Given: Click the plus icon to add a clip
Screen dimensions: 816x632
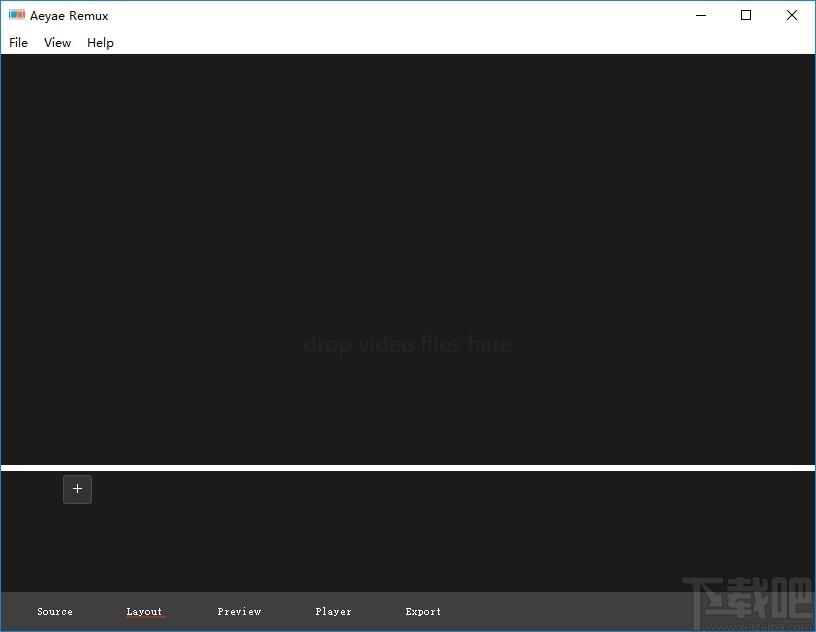Looking at the screenshot, I should (77, 489).
